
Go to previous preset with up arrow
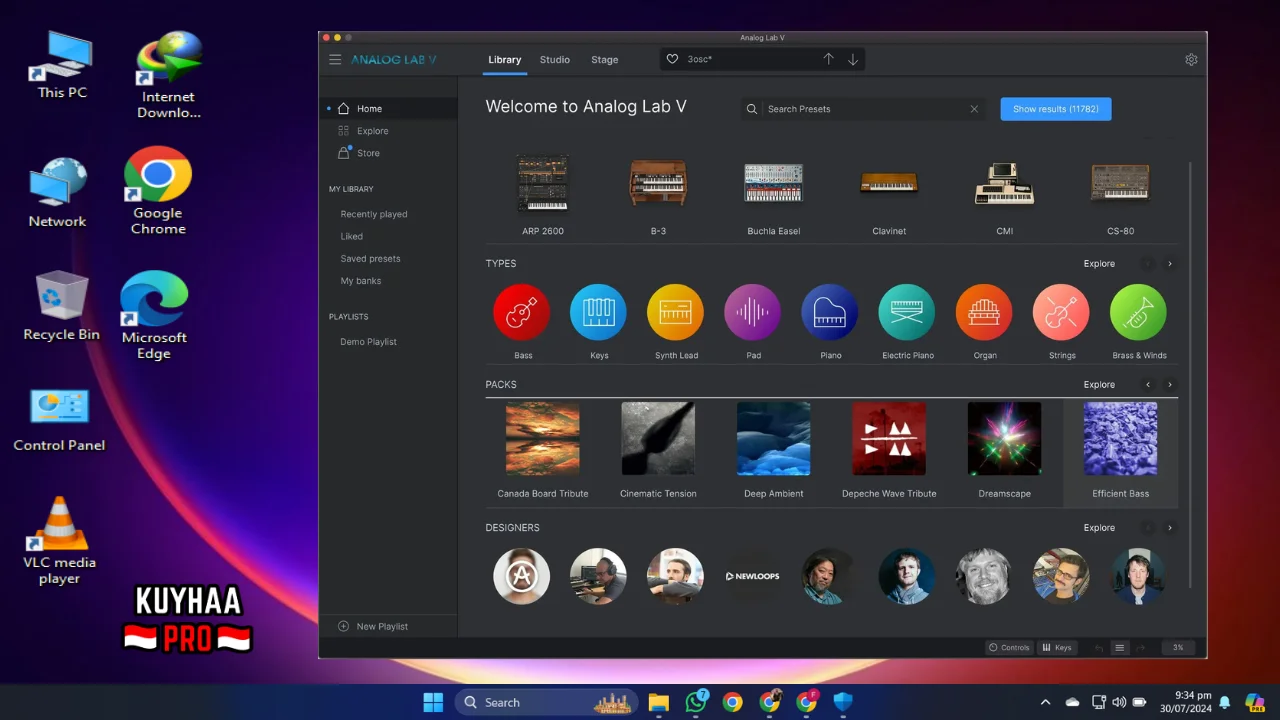(828, 60)
